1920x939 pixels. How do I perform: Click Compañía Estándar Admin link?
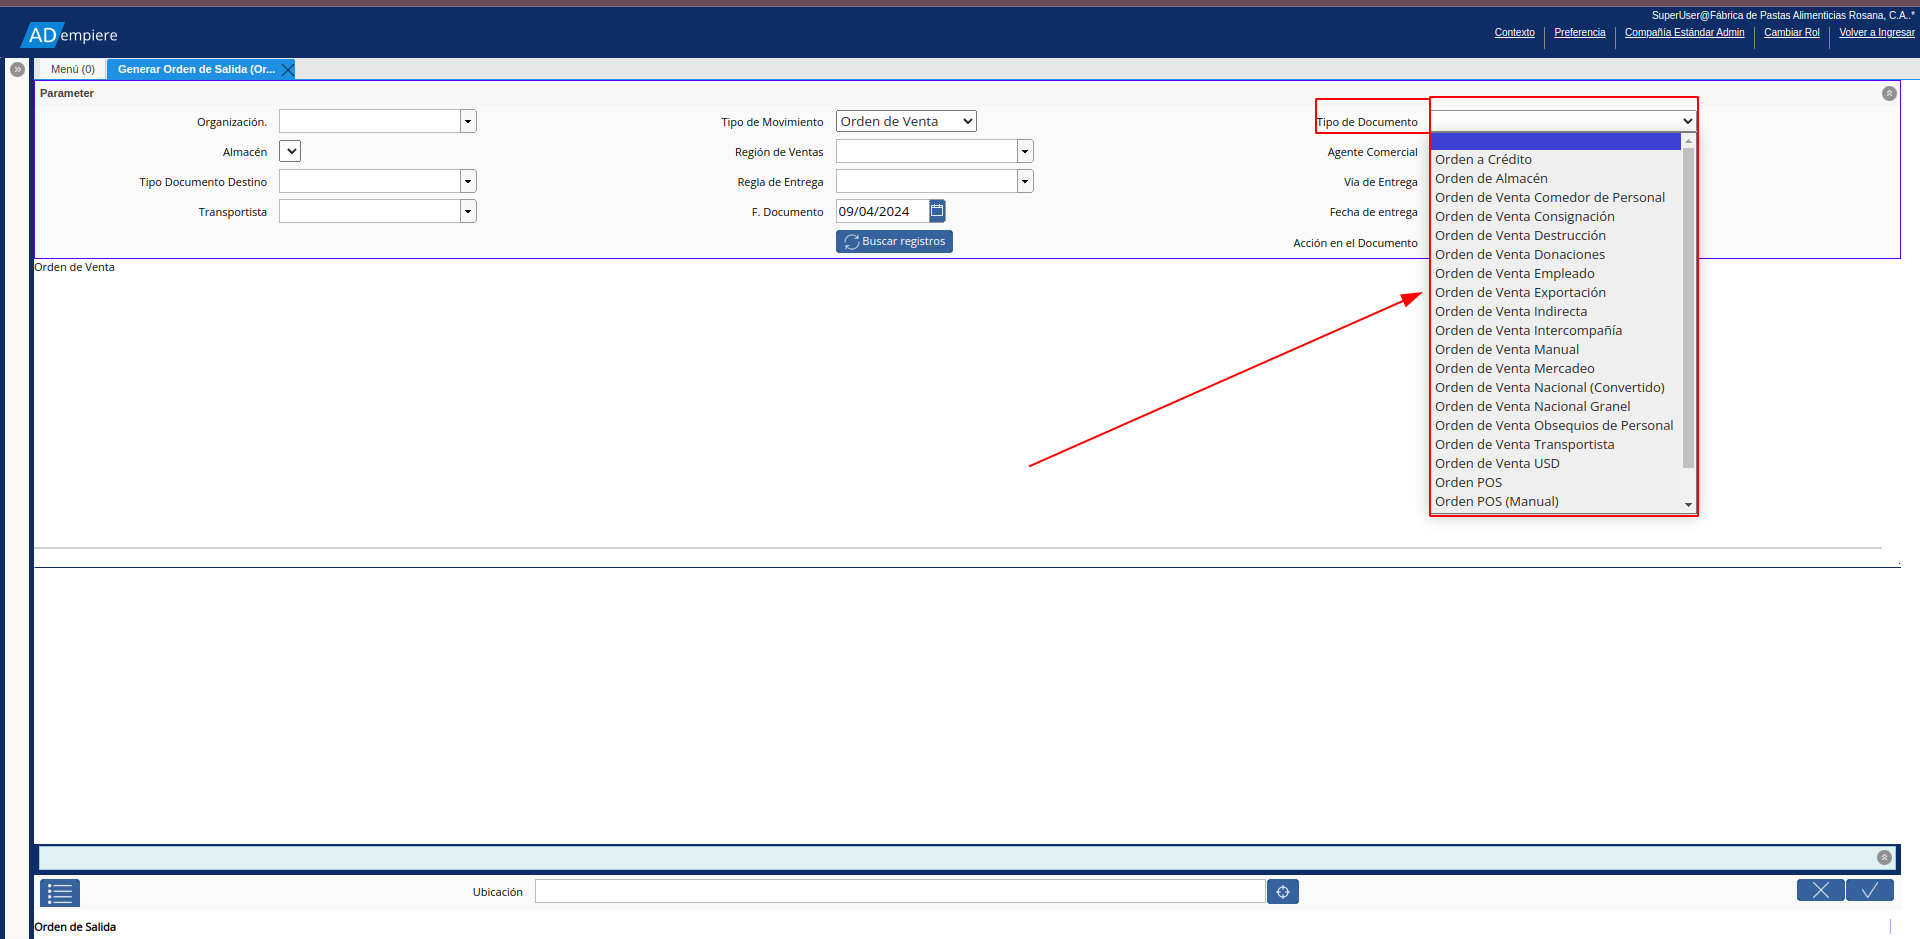(x=1684, y=32)
